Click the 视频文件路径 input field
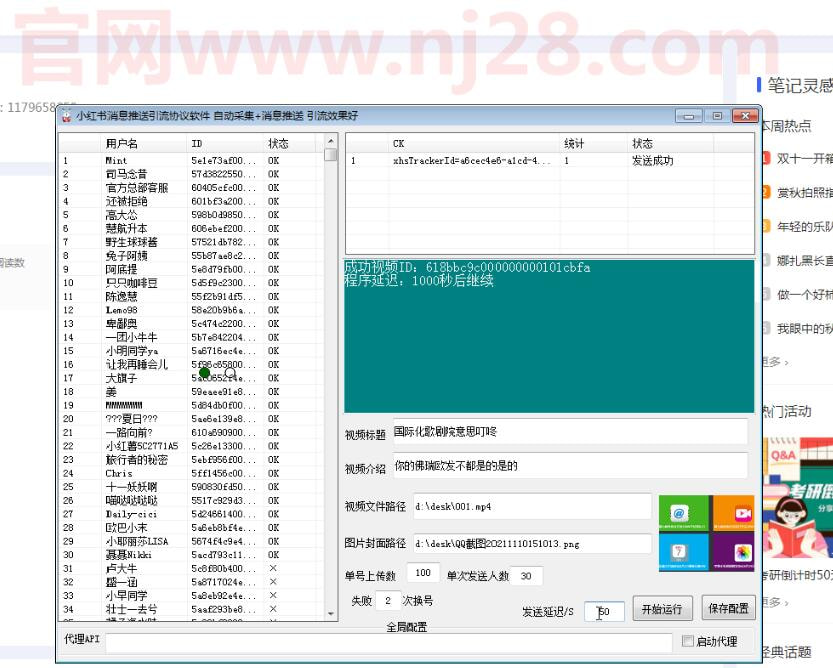The height and width of the screenshot is (668, 833). click(x=530, y=506)
